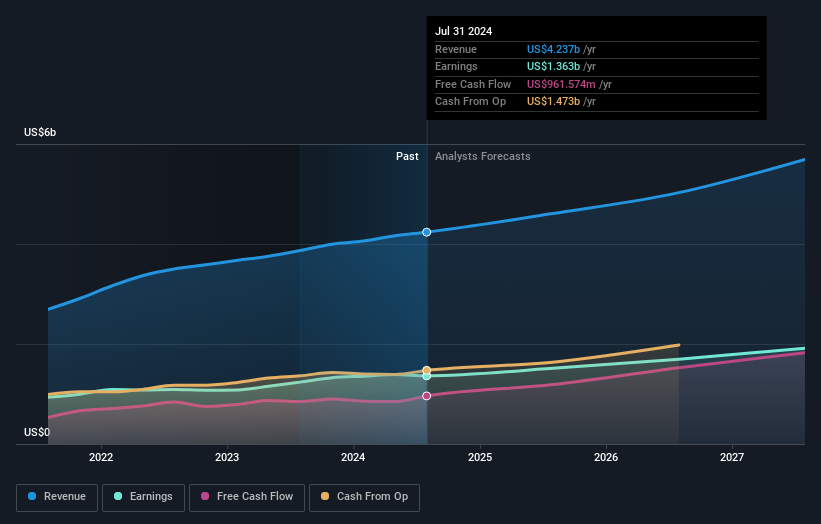Toggle the Revenue legend button
The width and height of the screenshot is (821, 524).
[x=57, y=497]
